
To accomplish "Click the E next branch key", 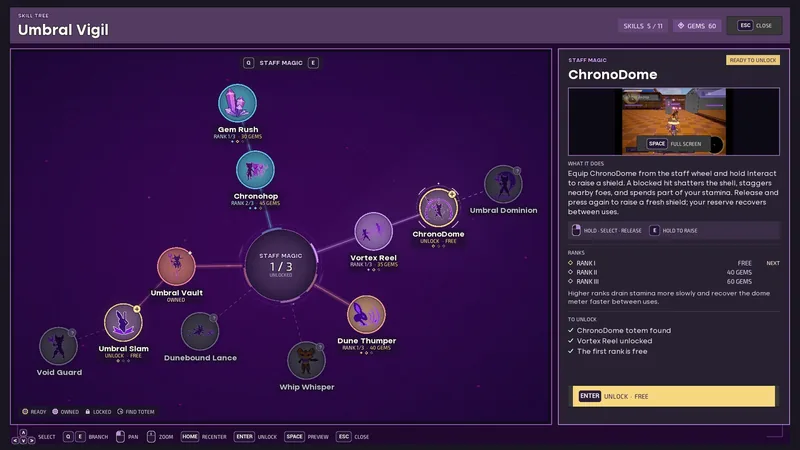I will (x=313, y=63).
